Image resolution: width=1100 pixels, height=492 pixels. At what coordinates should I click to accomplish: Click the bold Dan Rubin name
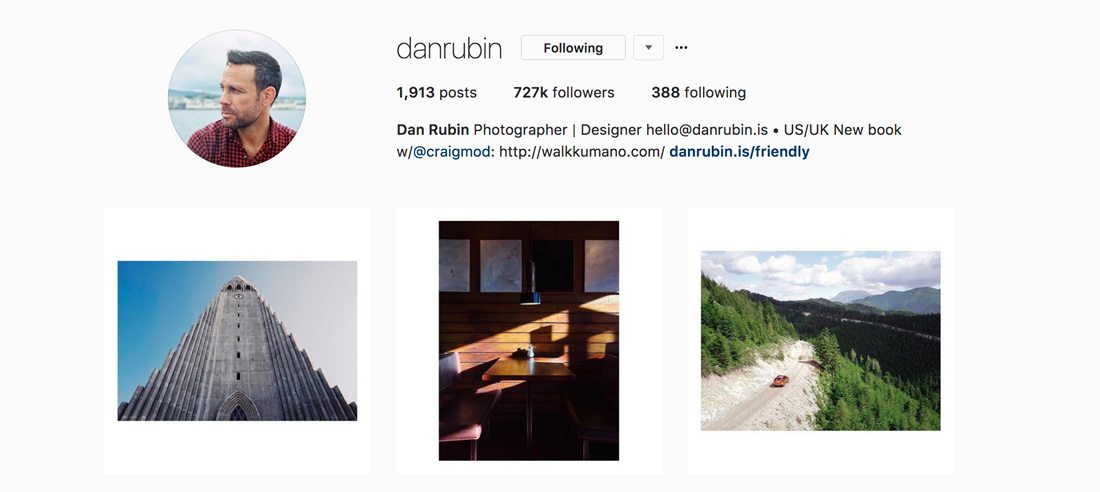click(x=433, y=130)
